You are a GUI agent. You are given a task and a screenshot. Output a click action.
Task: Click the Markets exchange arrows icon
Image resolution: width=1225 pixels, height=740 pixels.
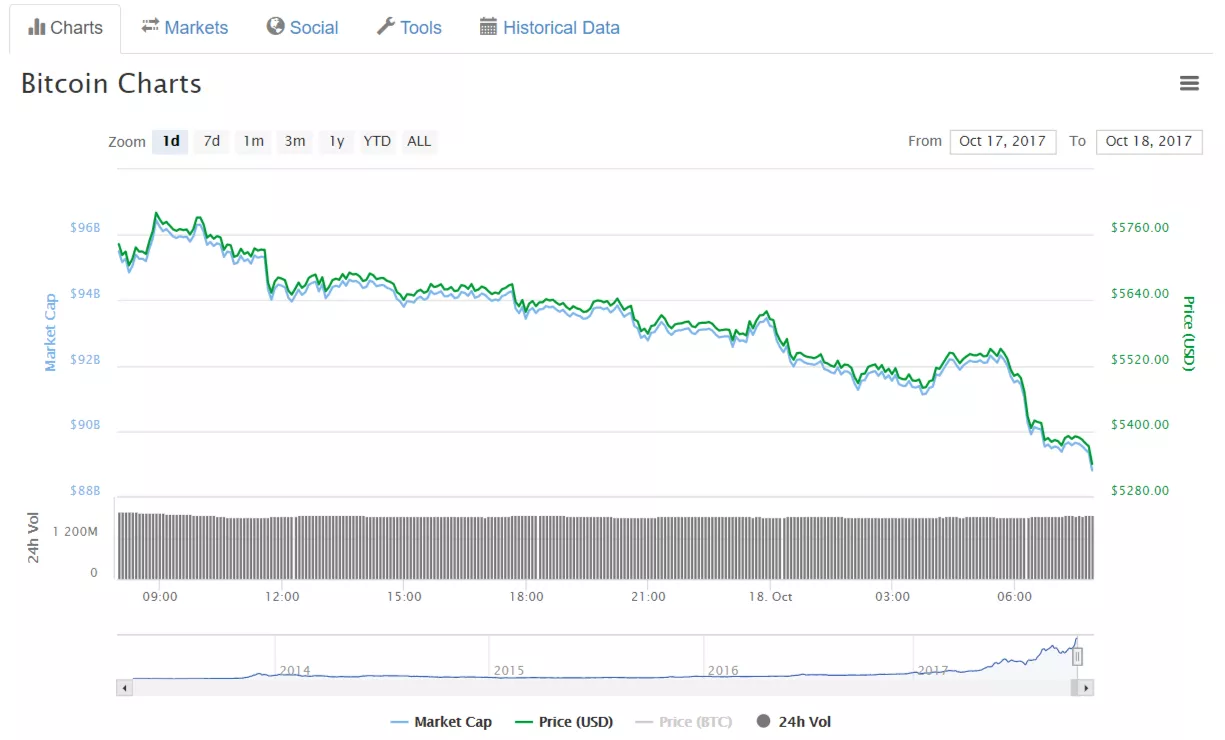coord(151,27)
